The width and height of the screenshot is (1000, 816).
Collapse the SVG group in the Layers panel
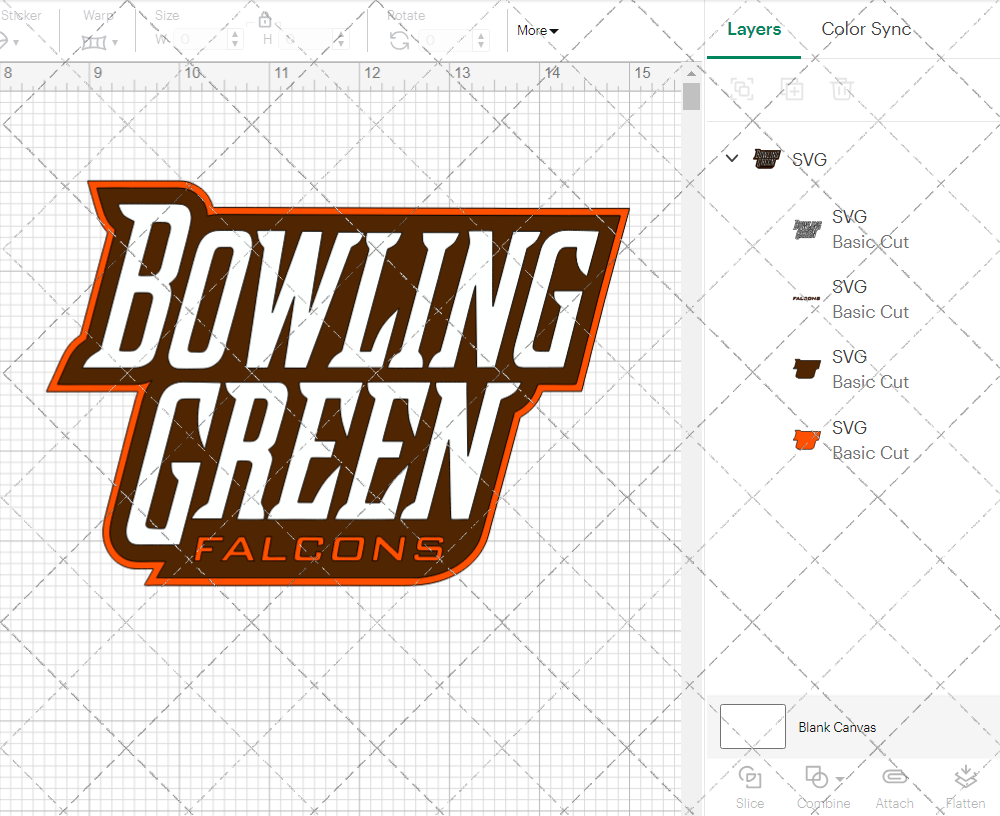coord(731,158)
